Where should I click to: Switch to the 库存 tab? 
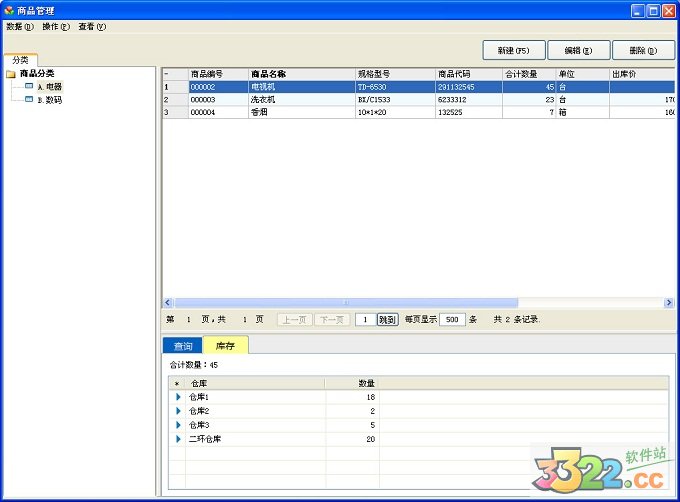(x=226, y=345)
